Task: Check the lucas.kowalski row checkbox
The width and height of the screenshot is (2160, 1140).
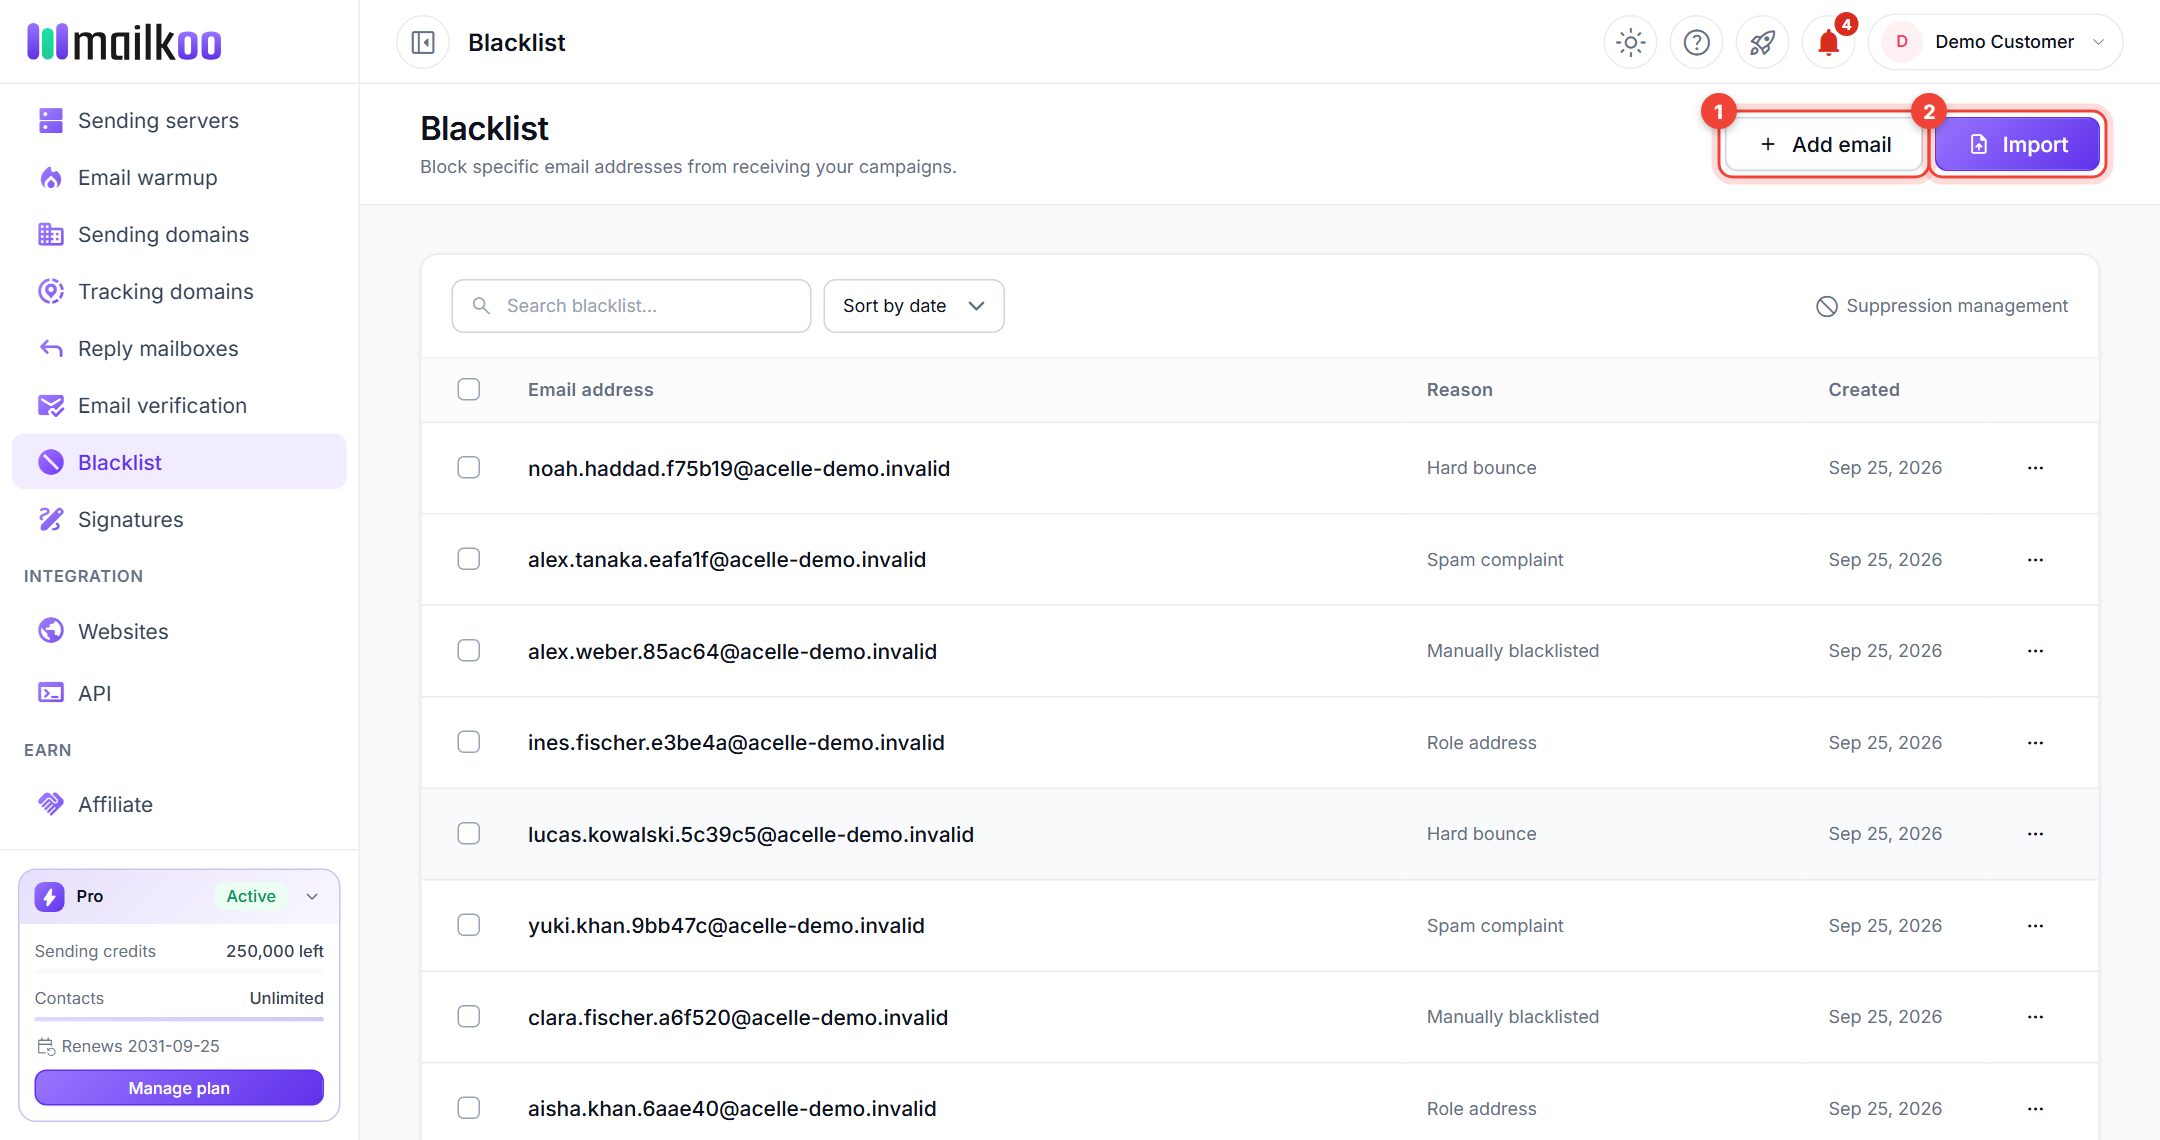Action: (x=468, y=833)
